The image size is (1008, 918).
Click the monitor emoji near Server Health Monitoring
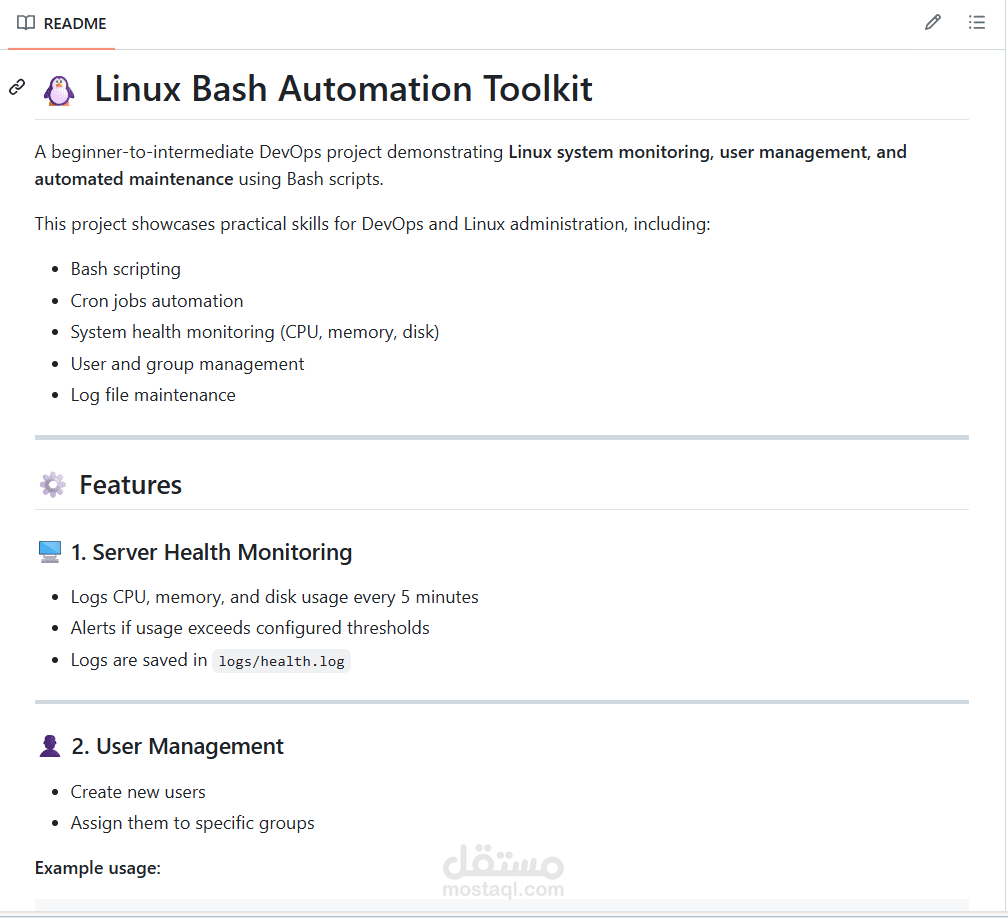tap(49, 551)
